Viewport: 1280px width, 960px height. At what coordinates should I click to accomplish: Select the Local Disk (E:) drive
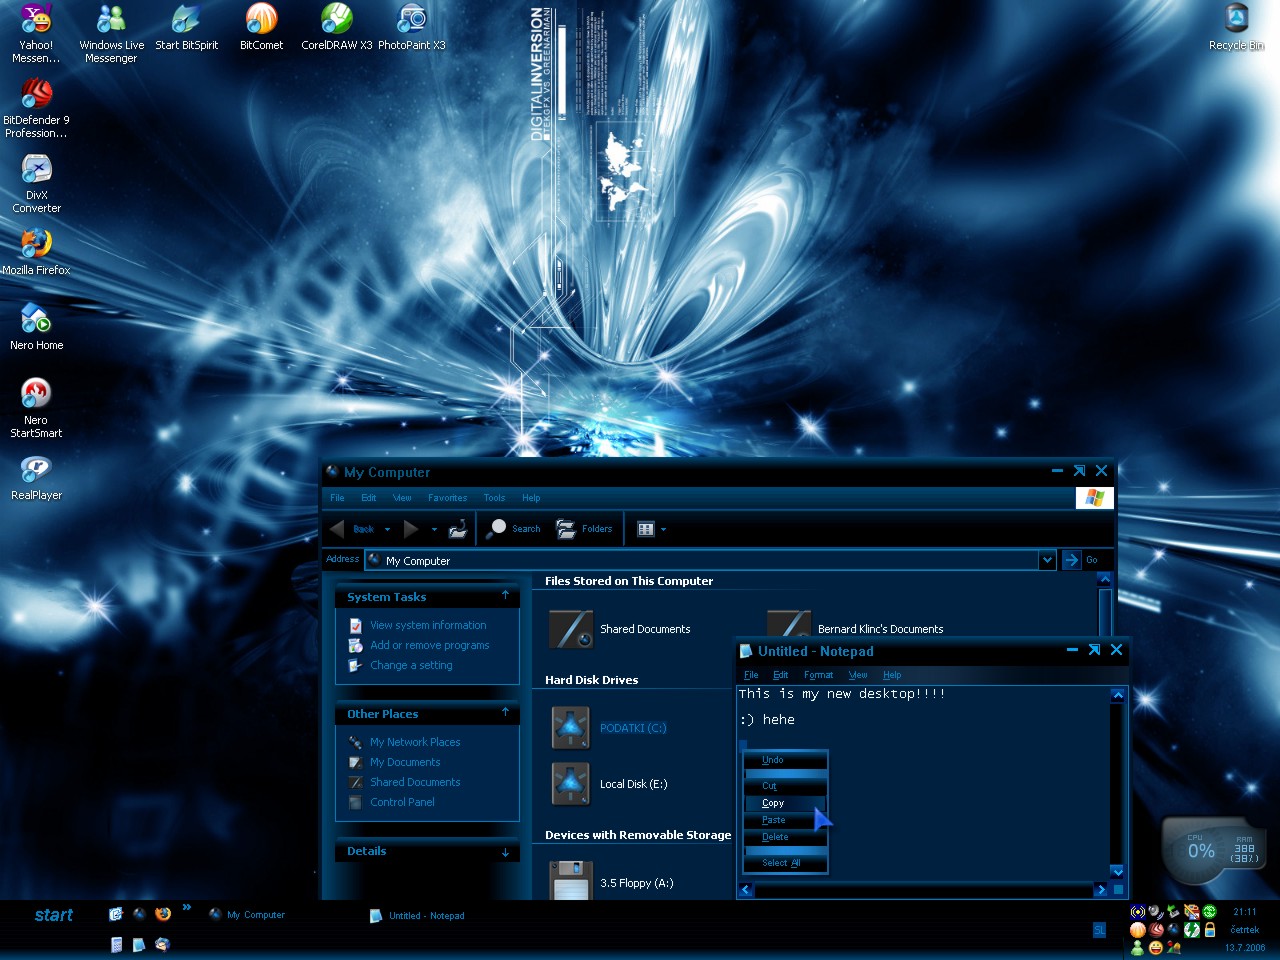[609, 784]
